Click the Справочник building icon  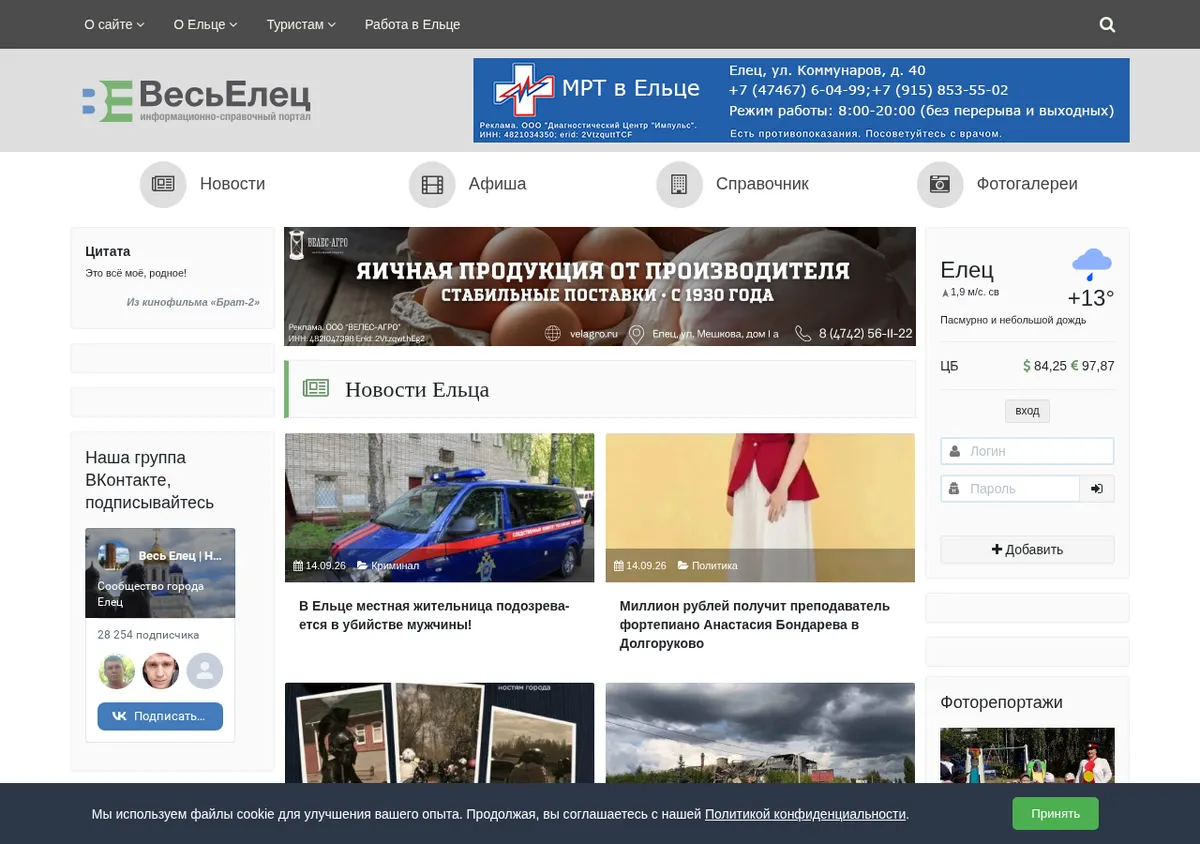(679, 184)
